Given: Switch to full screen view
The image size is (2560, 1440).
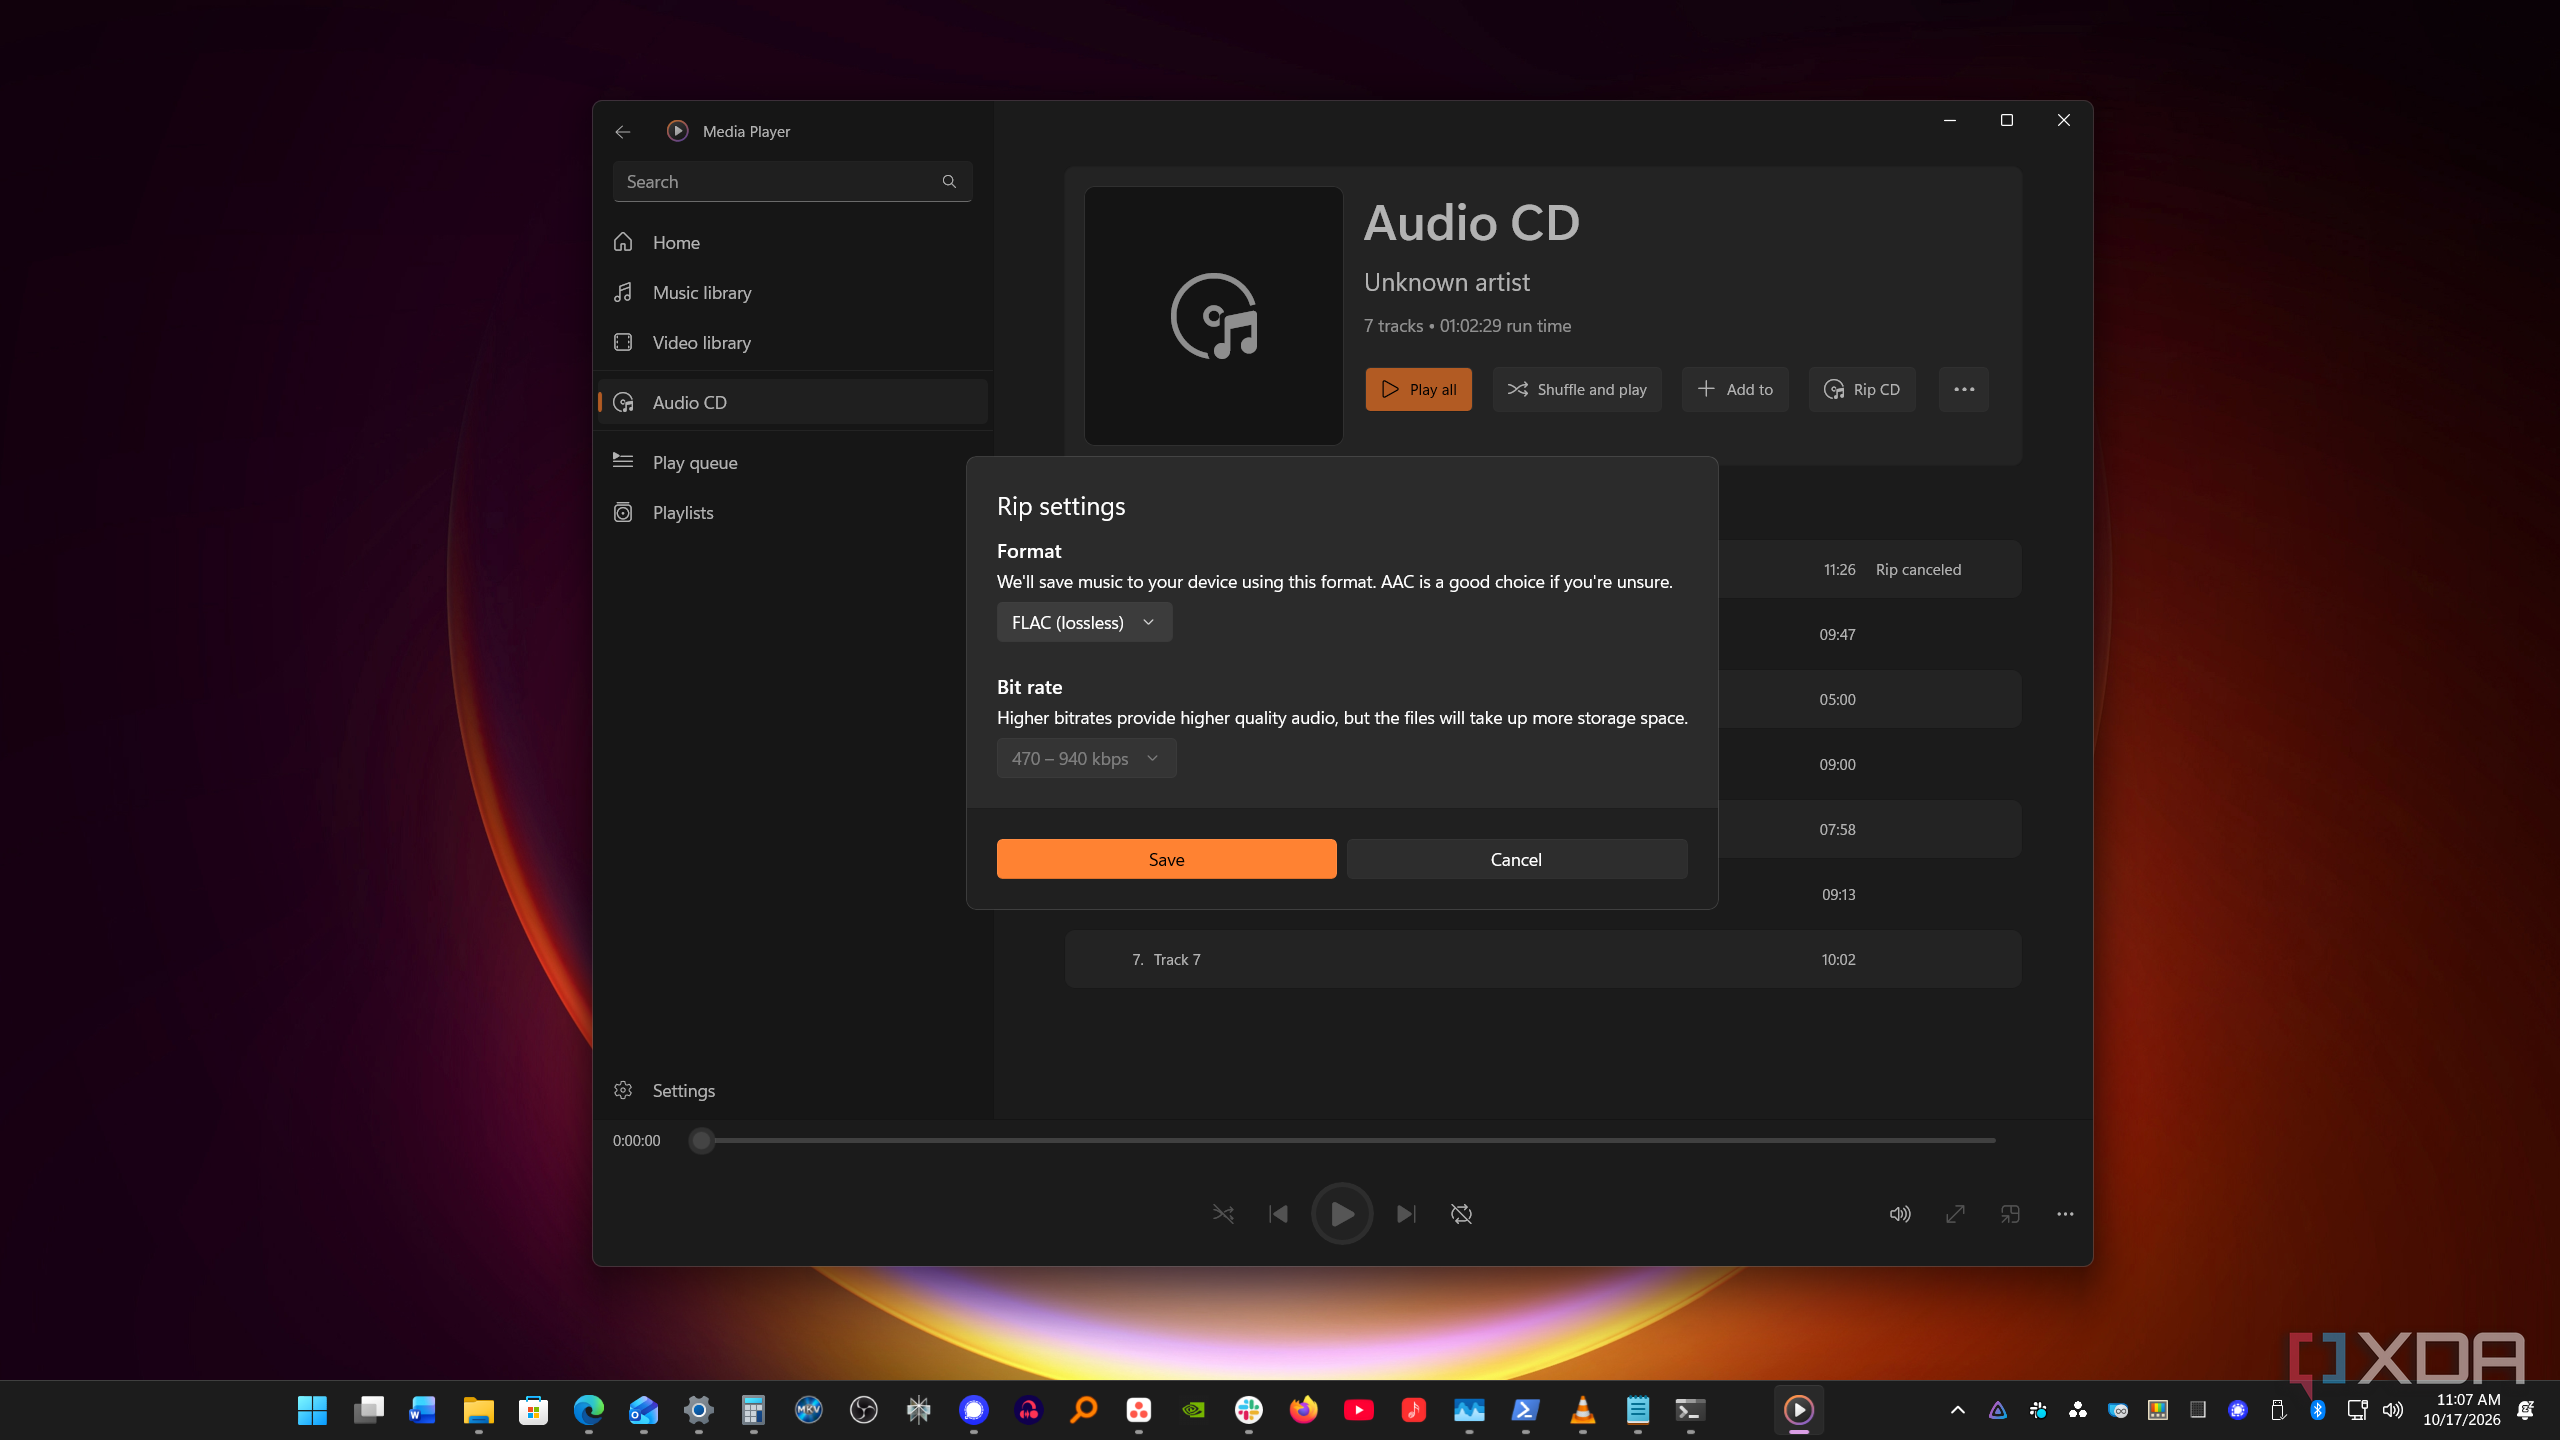Looking at the screenshot, I should (x=1955, y=1213).
